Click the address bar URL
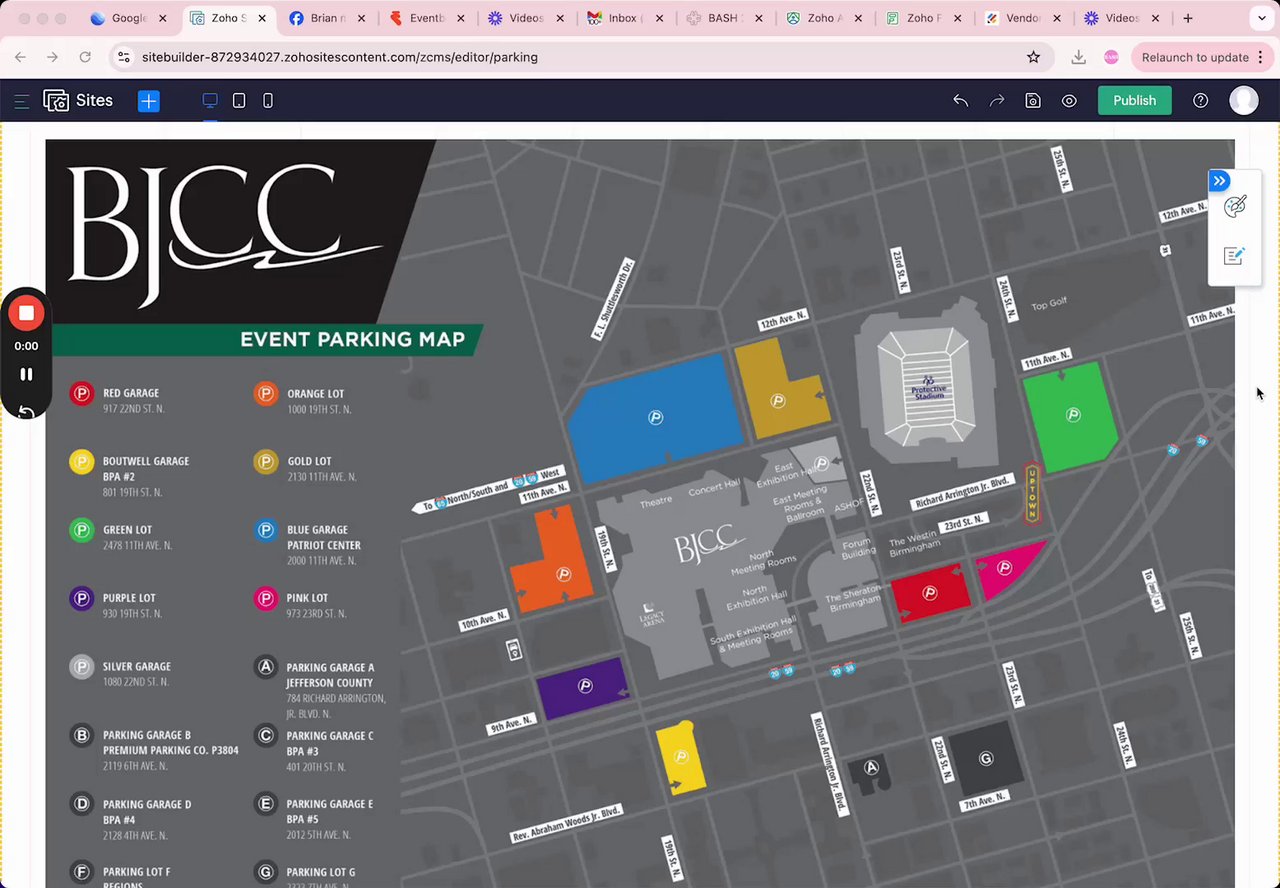 pyautogui.click(x=340, y=57)
